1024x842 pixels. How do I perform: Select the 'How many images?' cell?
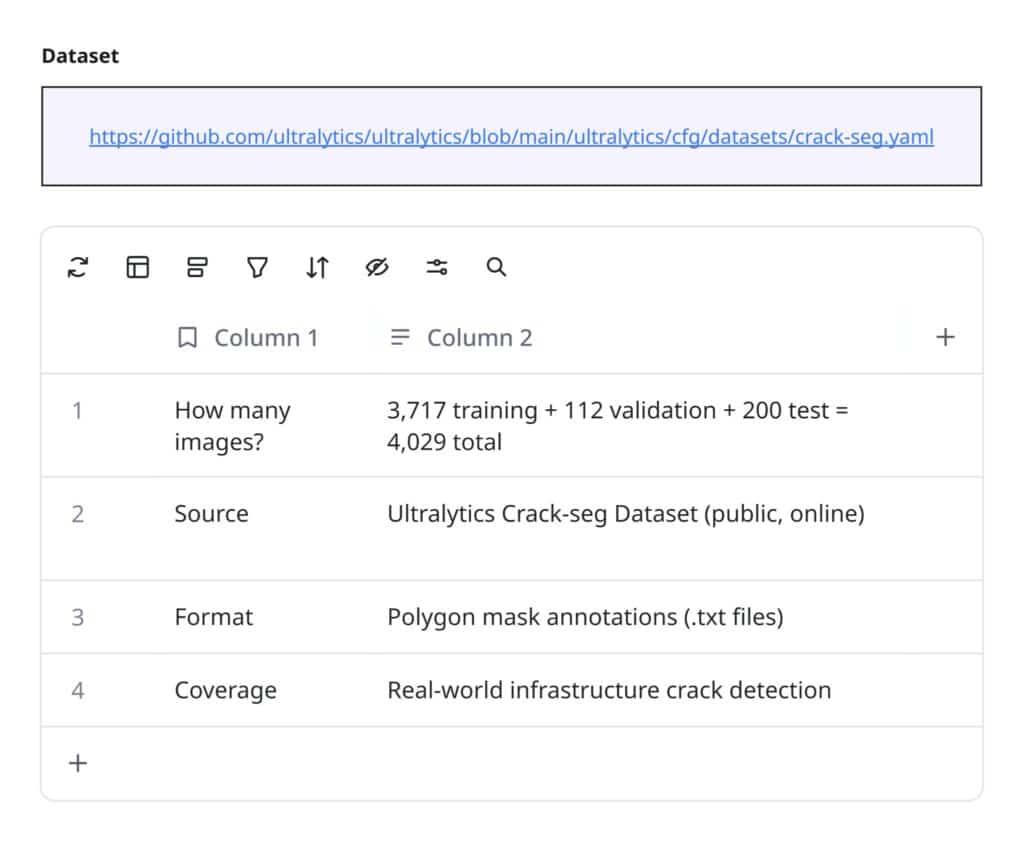tap(233, 426)
